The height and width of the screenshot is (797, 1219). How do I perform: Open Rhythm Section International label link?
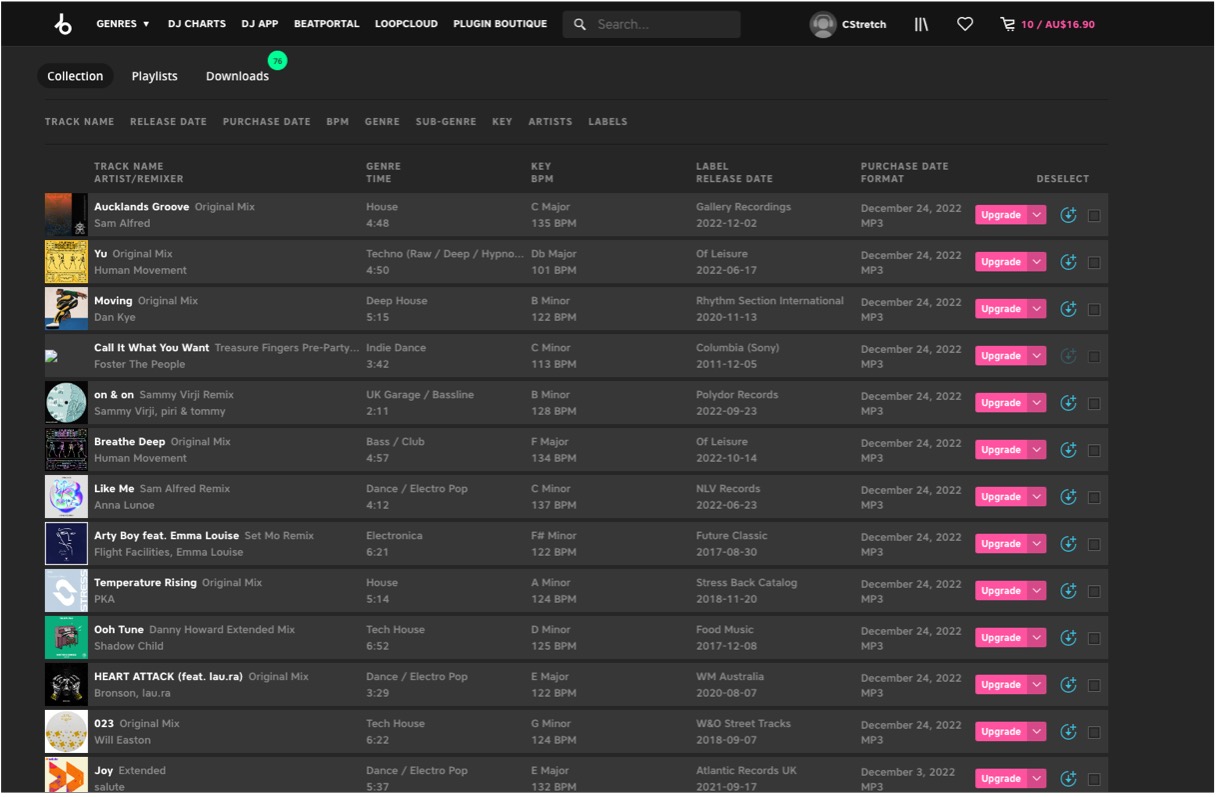click(770, 301)
